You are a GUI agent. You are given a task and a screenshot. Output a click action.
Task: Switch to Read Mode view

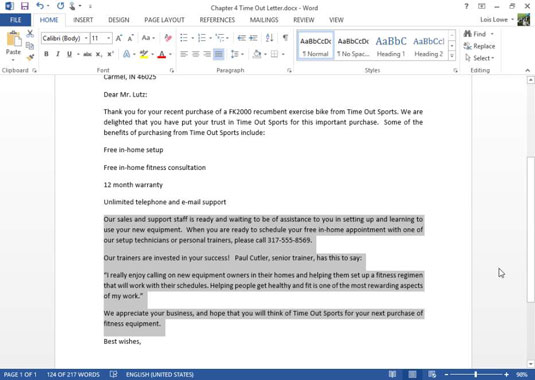[x=393, y=375]
